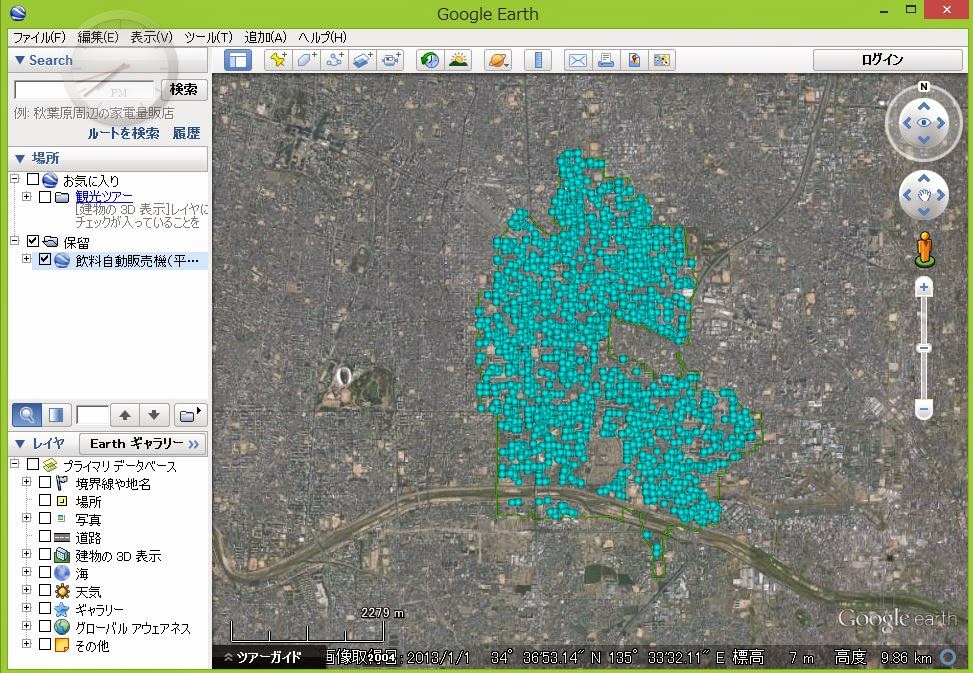Enable the 建物の 3D 表示 checkbox

pos(45,554)
